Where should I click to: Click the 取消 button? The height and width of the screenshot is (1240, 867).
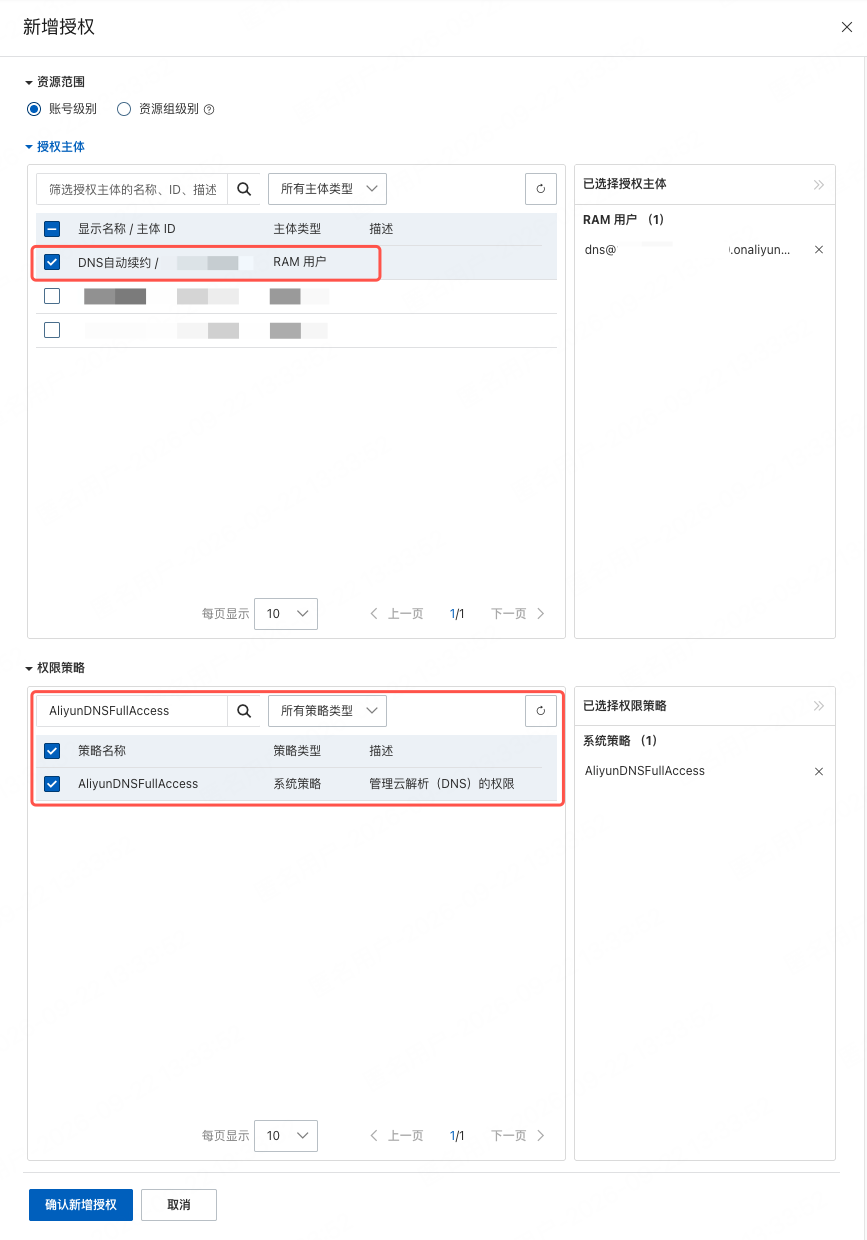click(179, 1205)
